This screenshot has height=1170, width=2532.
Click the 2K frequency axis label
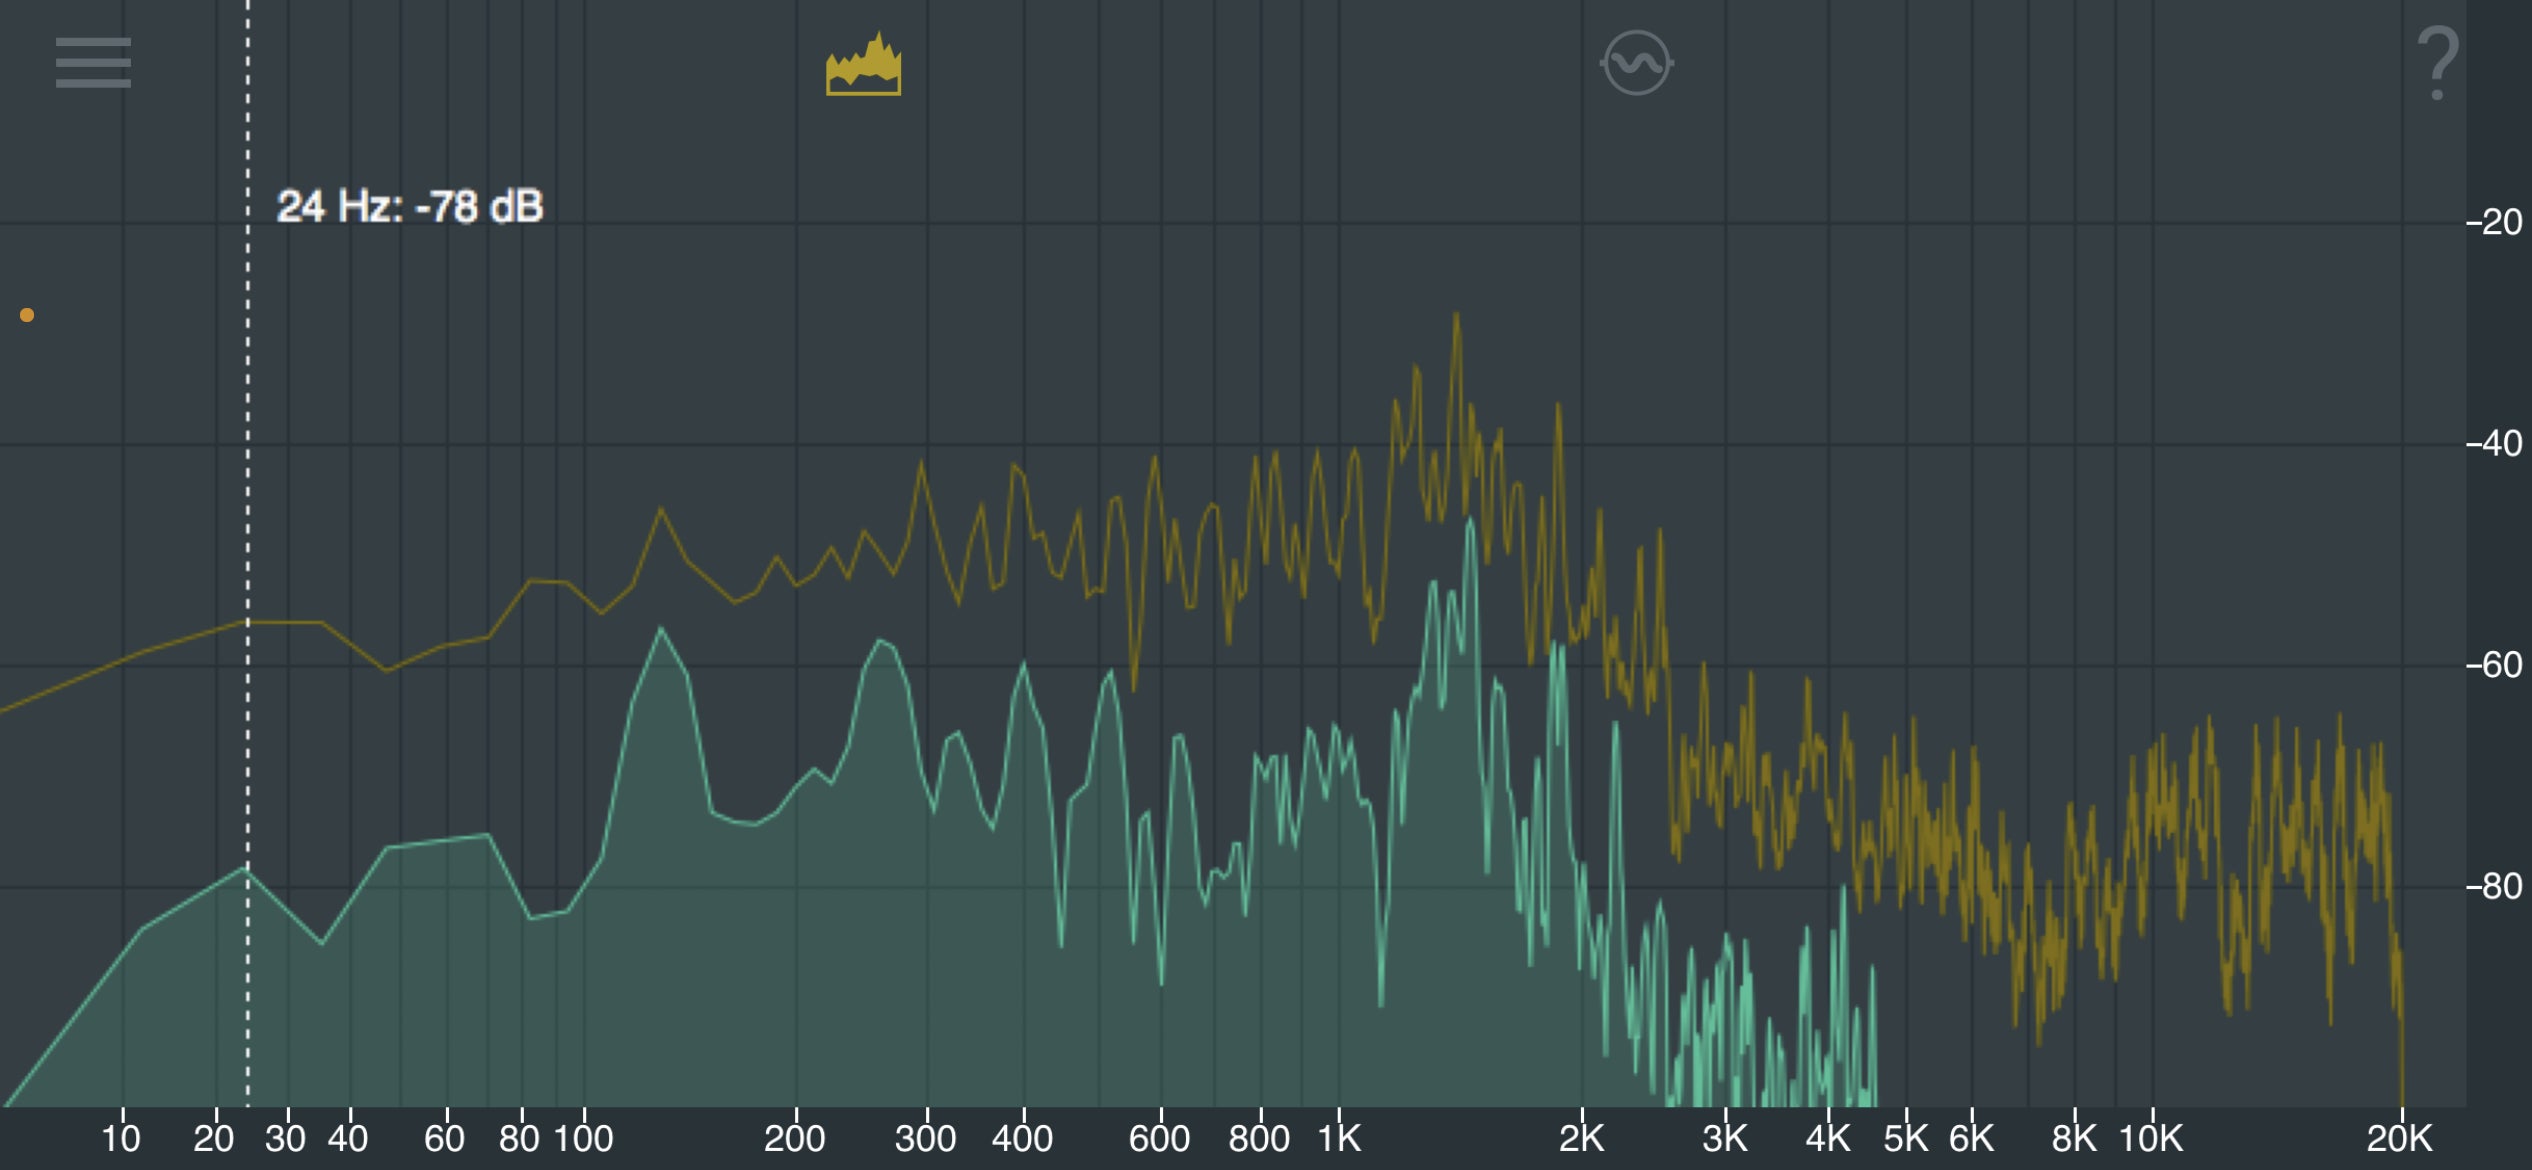pyautogui.click(x=1581, y=1138)
